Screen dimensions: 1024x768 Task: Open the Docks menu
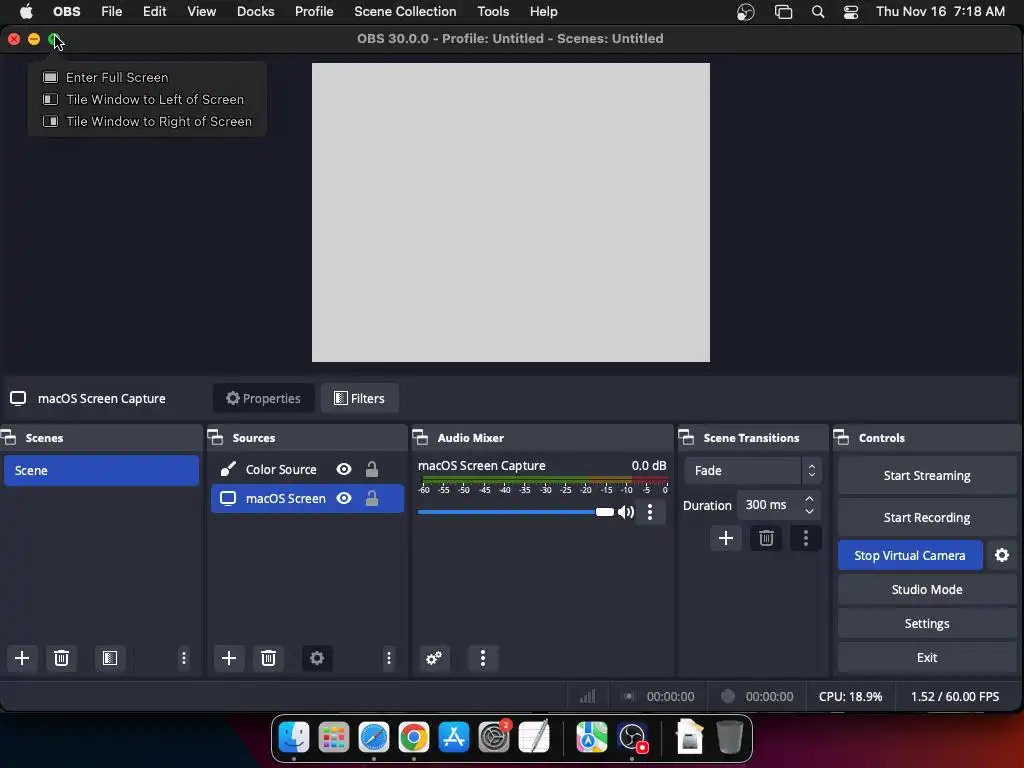(x=255, y=12)
